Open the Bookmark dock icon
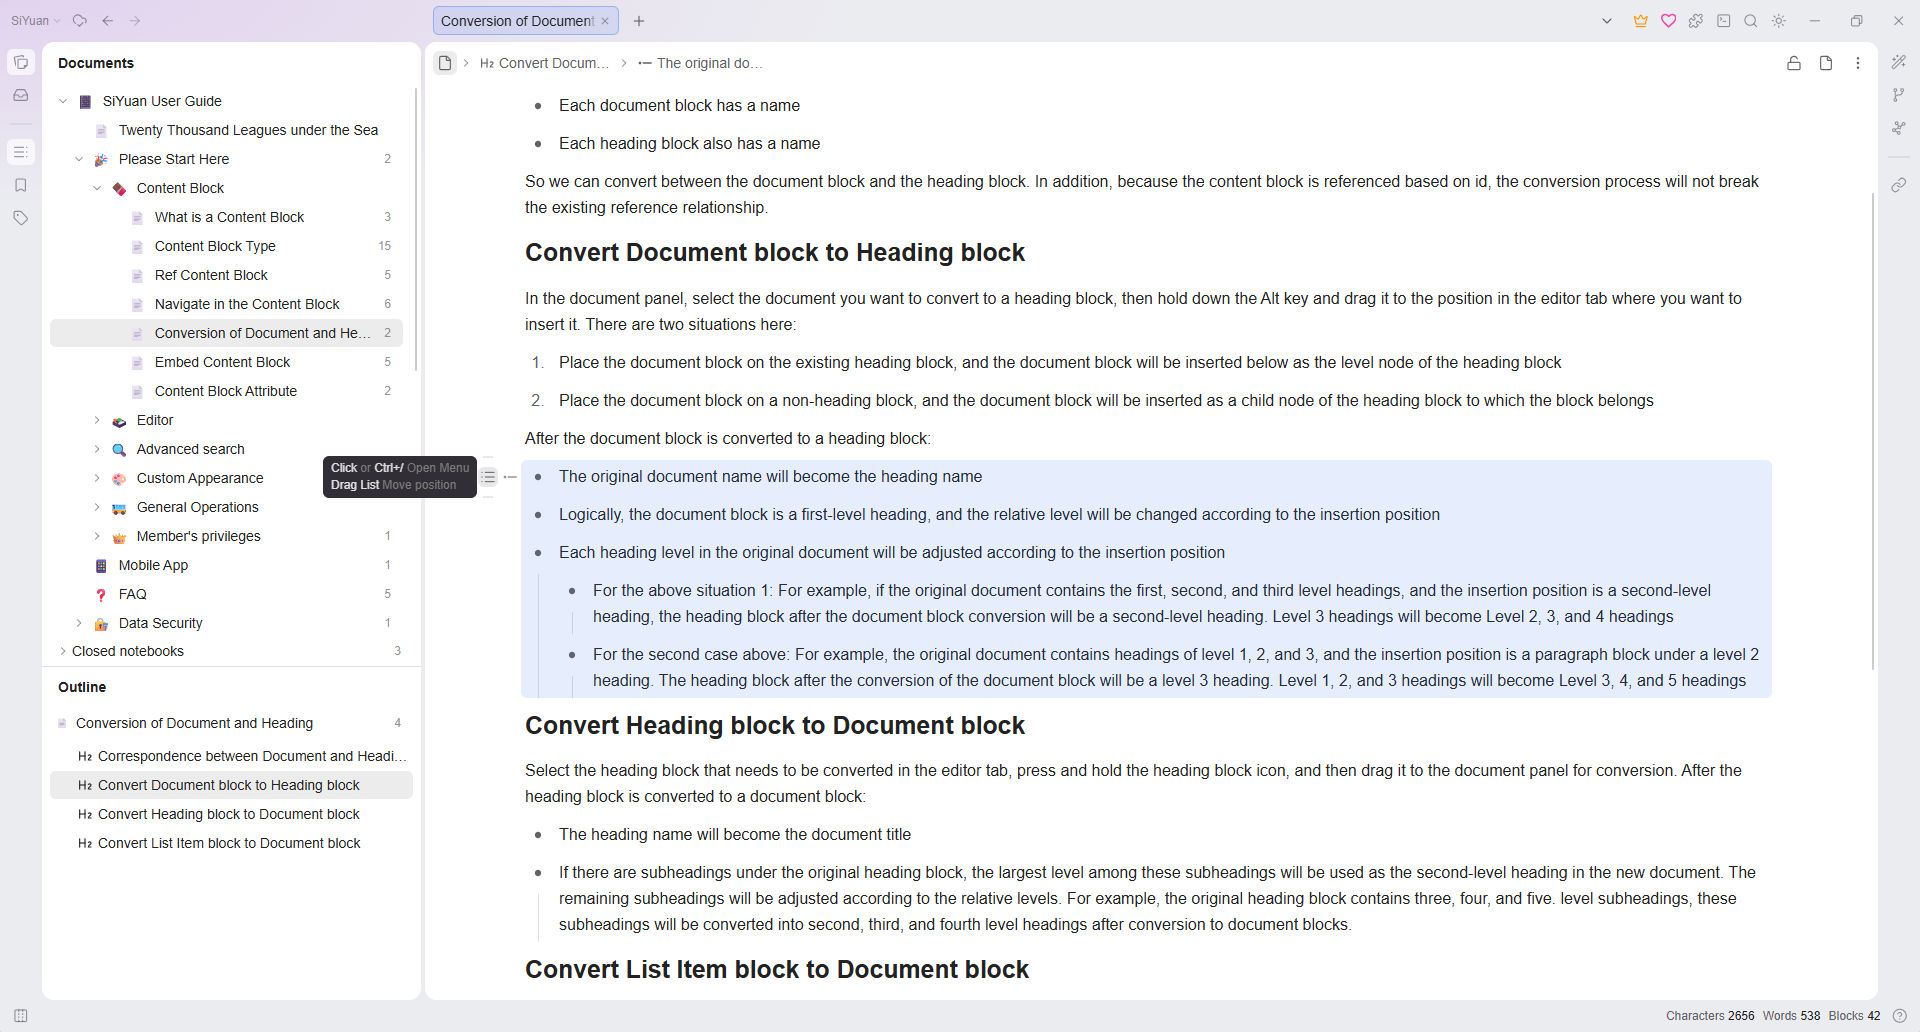The height and width of the screenshot is (1032, 1920). (21, 185)
